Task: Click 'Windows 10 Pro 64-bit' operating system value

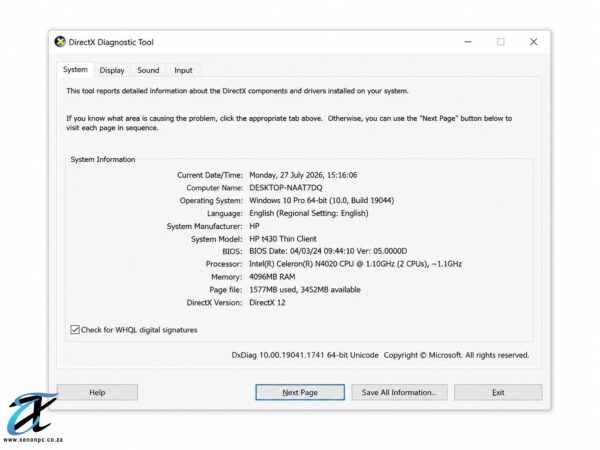Action: 321,201
